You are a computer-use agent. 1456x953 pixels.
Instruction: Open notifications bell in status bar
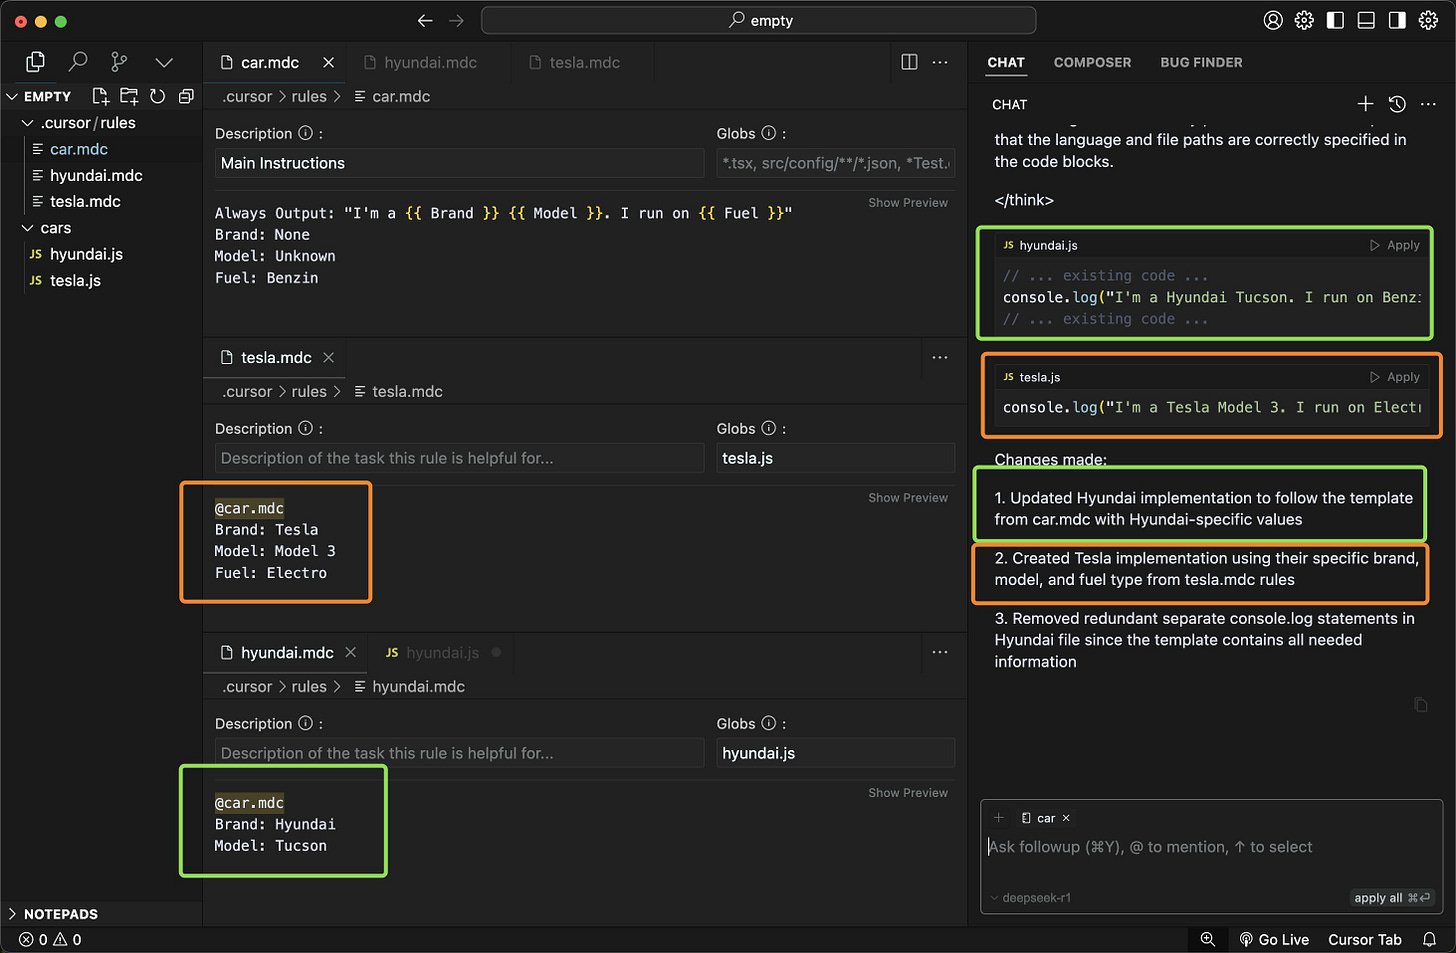[x=1430, y=939]
